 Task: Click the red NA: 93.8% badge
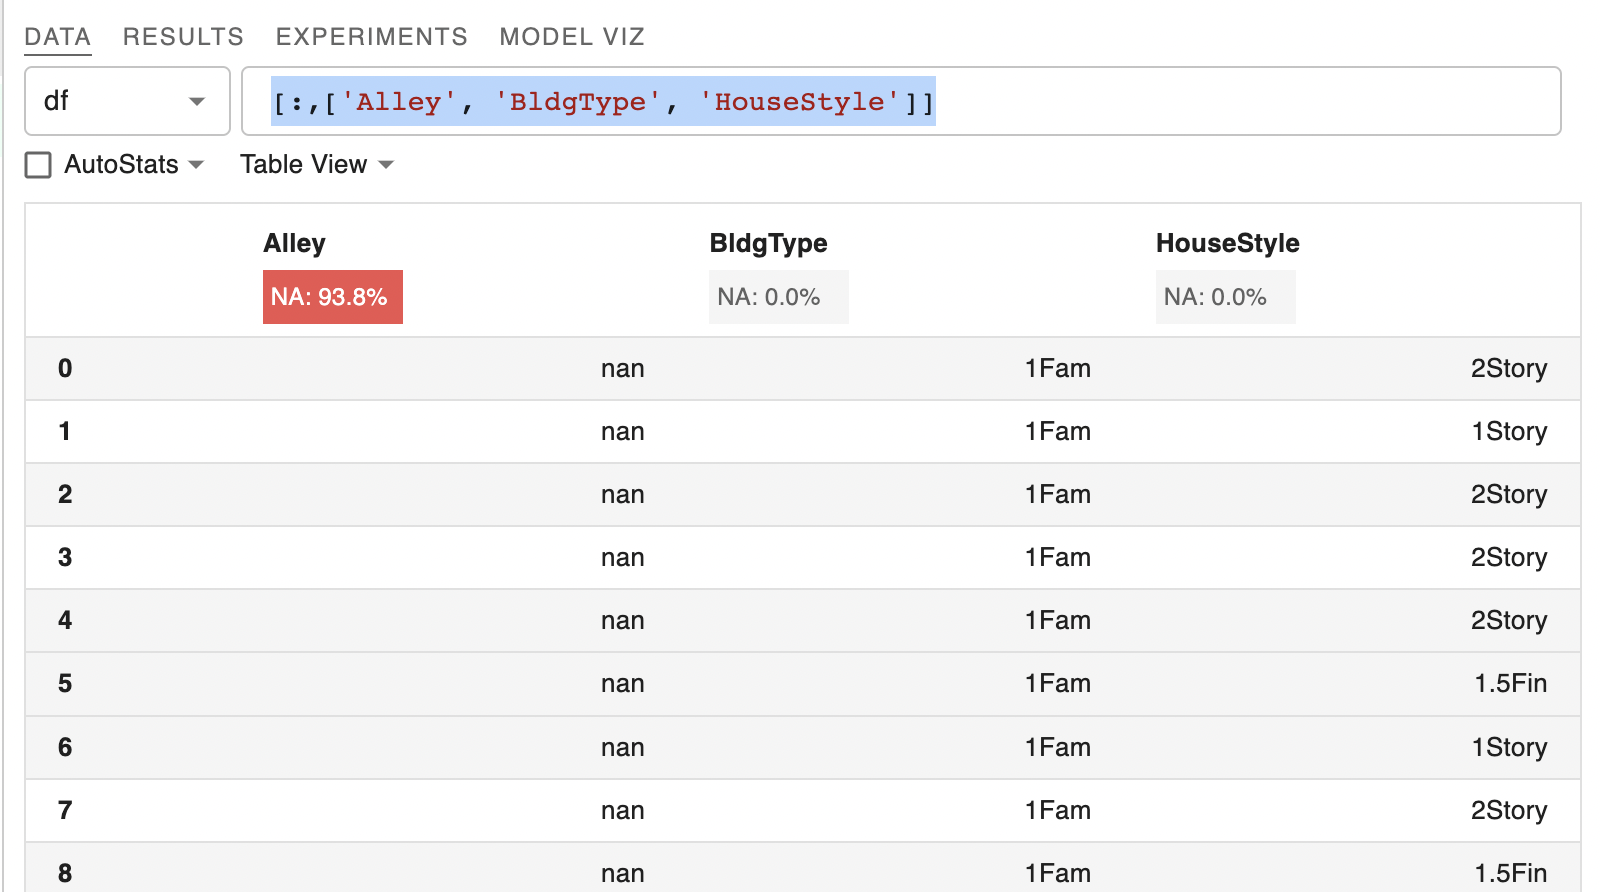[x=332, y=297]
